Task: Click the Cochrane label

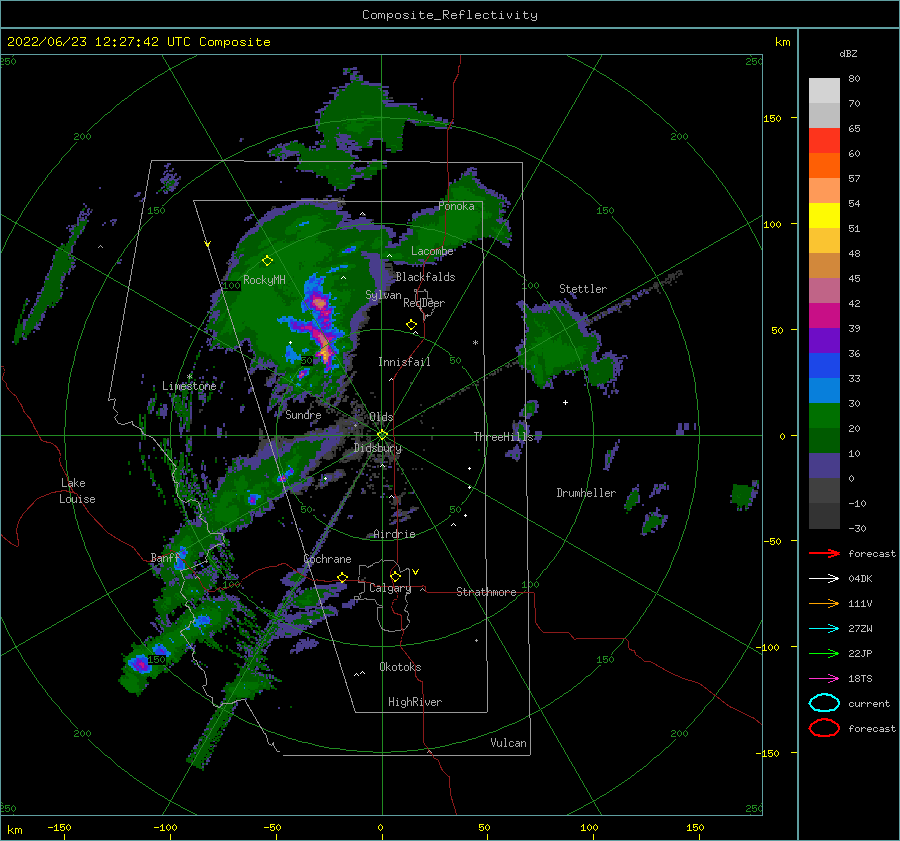Action: 327,559
